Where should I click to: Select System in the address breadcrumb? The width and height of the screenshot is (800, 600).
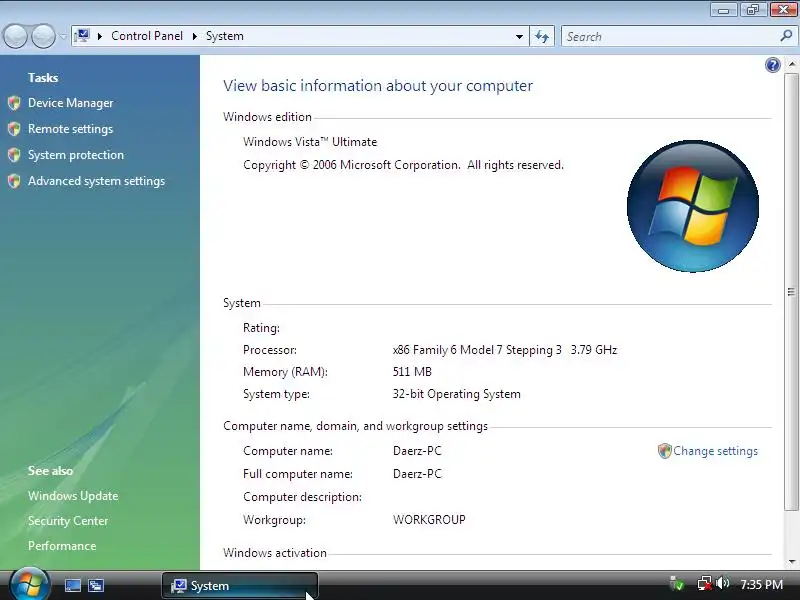[225, 36]
